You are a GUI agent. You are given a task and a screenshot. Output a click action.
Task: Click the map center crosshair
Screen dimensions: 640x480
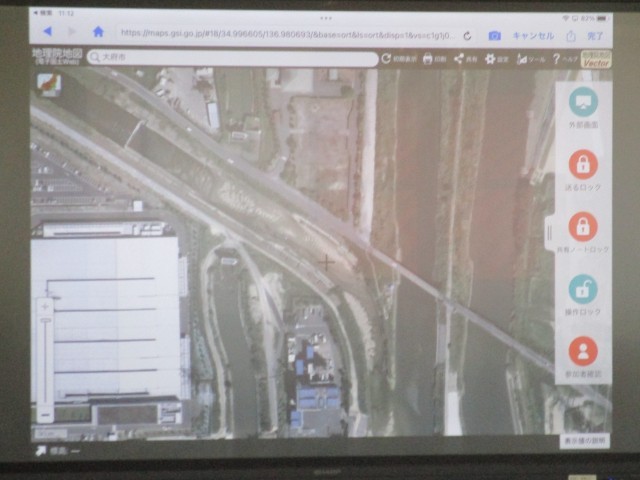point(327,262)
